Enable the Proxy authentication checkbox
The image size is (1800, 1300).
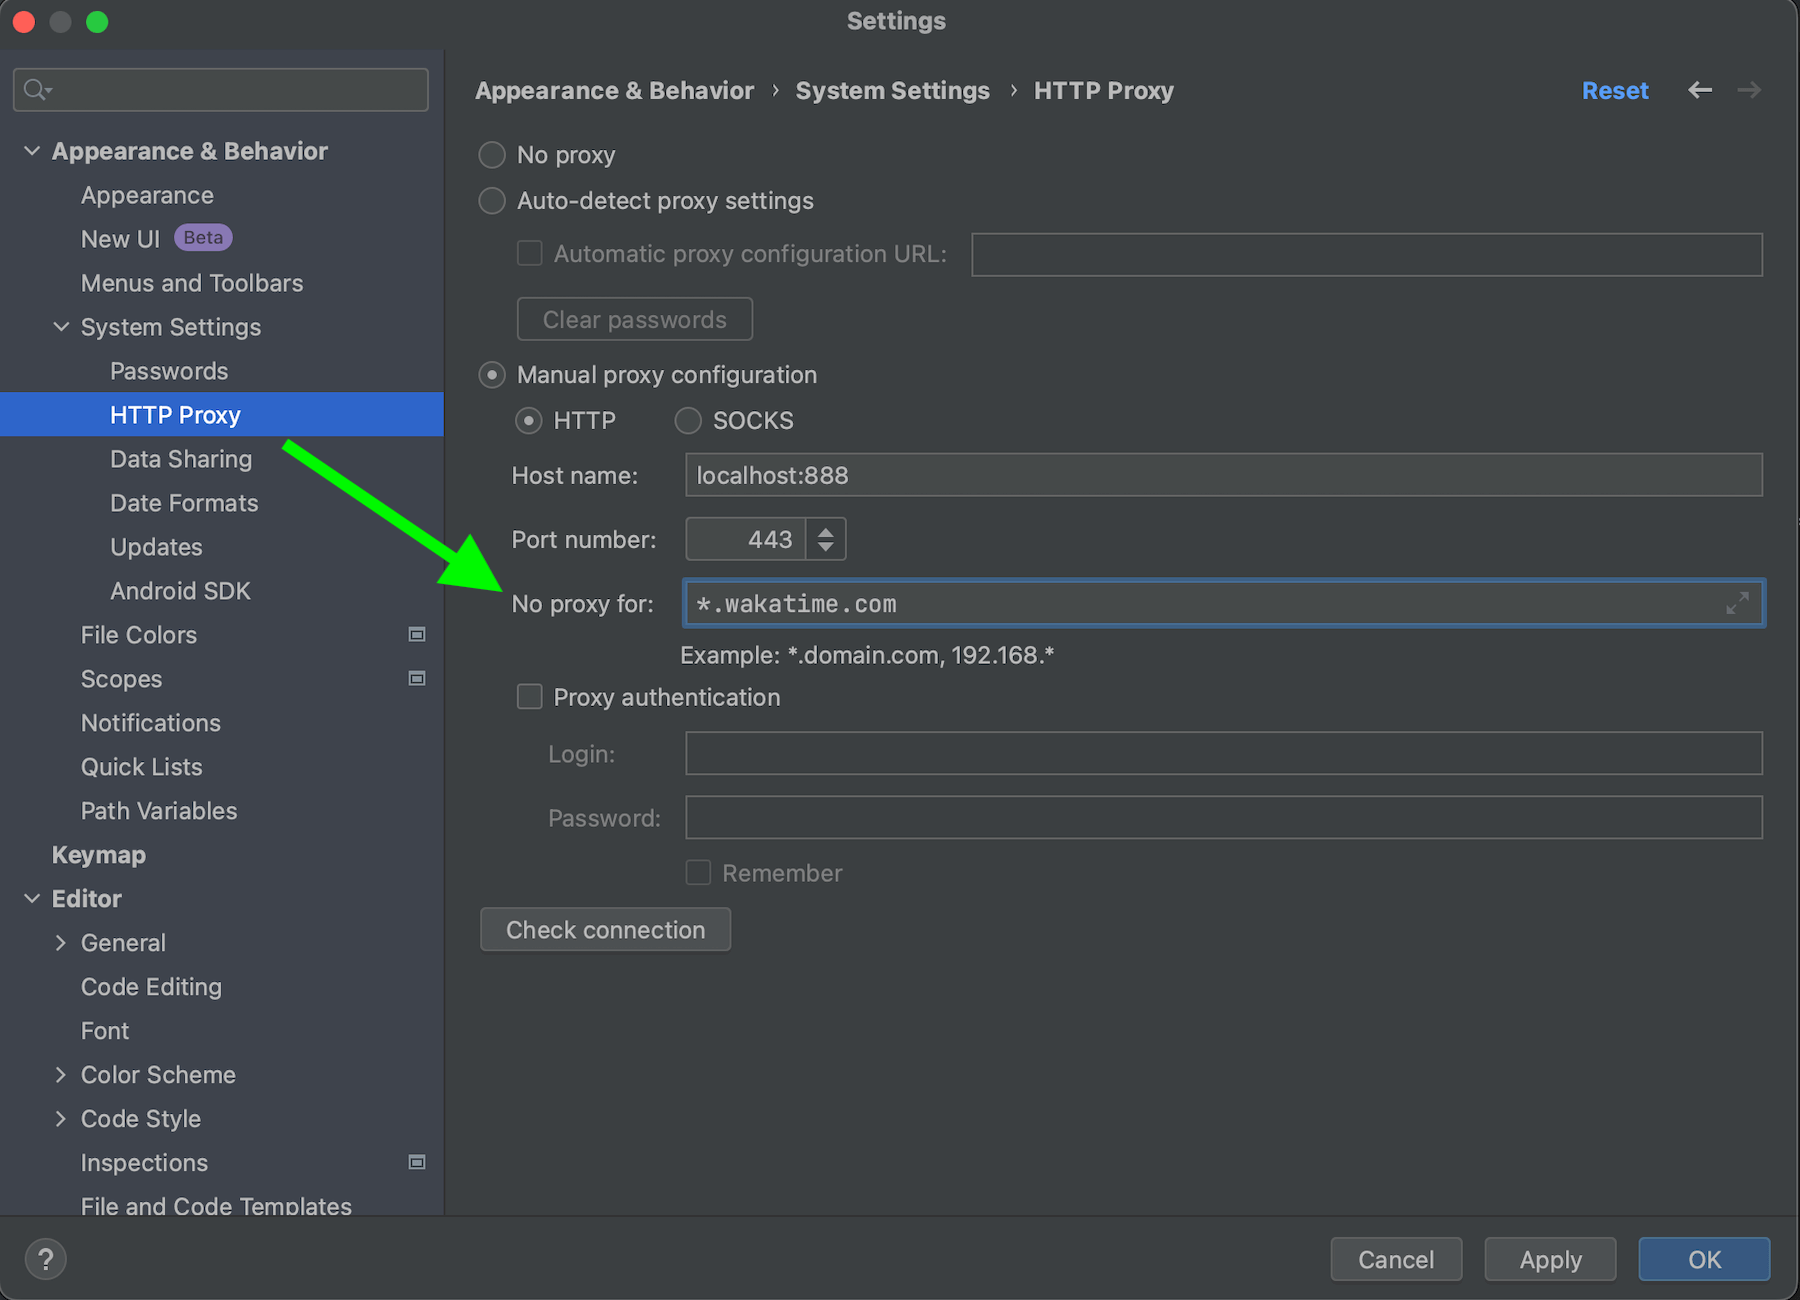(x=529, y=697)
